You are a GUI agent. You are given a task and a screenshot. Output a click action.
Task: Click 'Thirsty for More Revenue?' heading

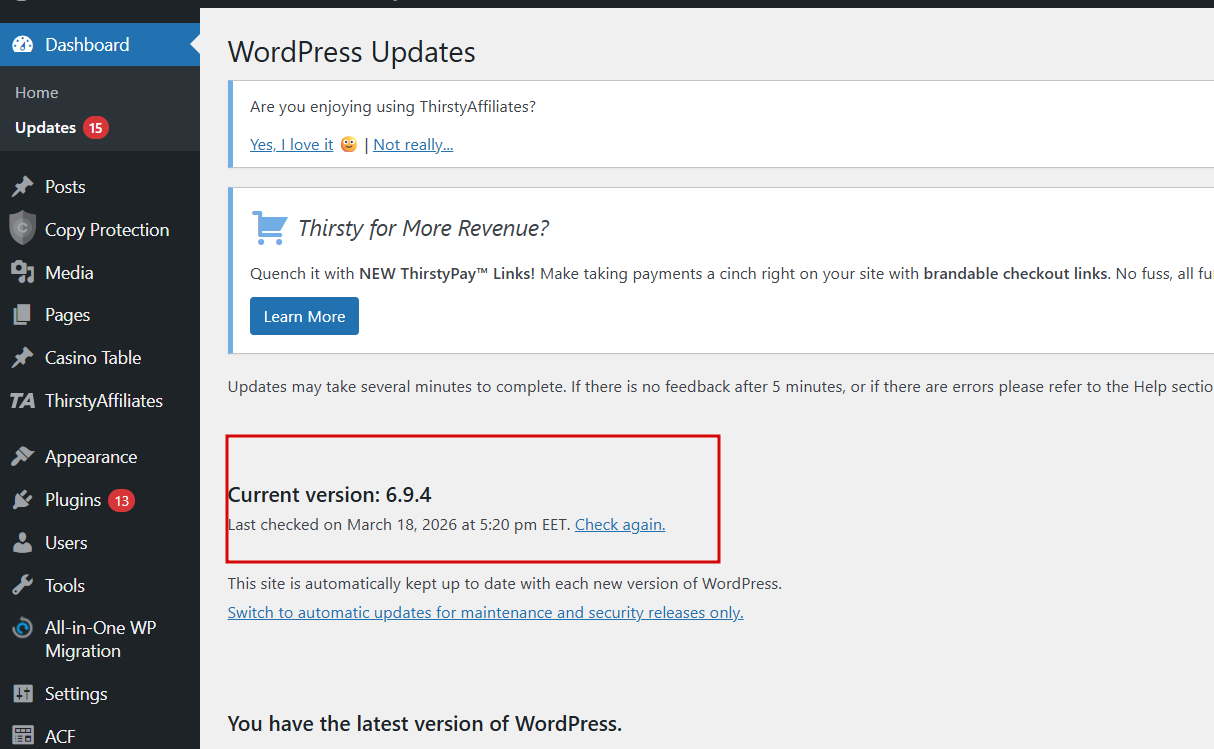click(424, 228)
